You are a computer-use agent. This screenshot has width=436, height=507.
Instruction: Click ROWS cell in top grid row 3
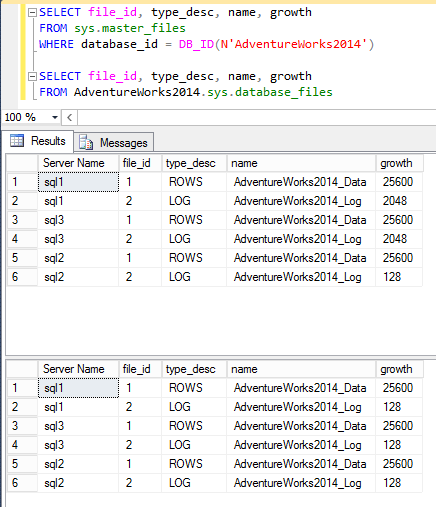click(x=194, y=220)
